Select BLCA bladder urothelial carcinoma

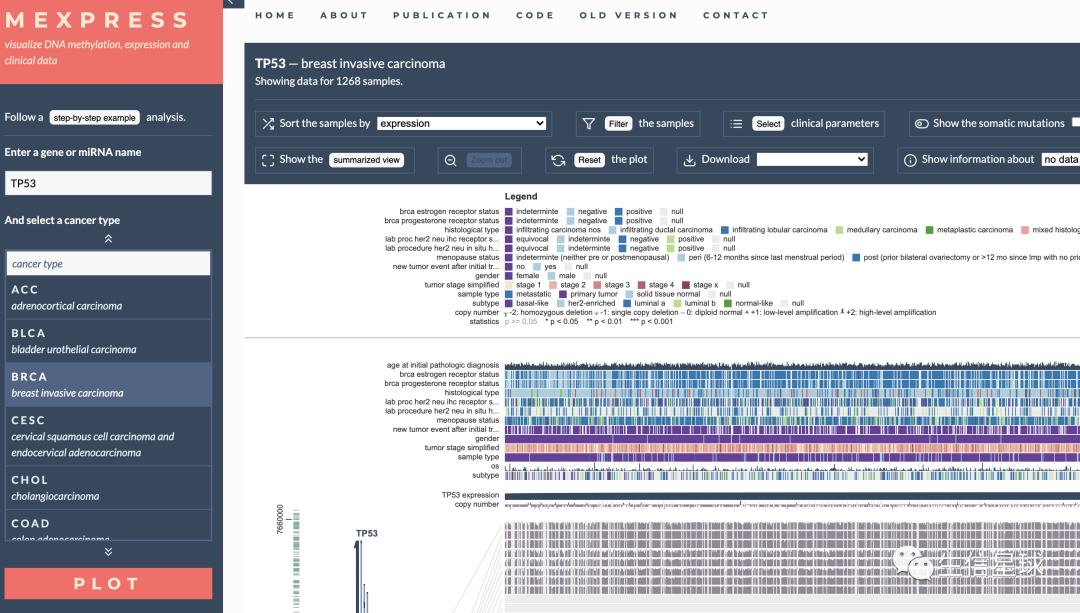click(x=108, y=341)
